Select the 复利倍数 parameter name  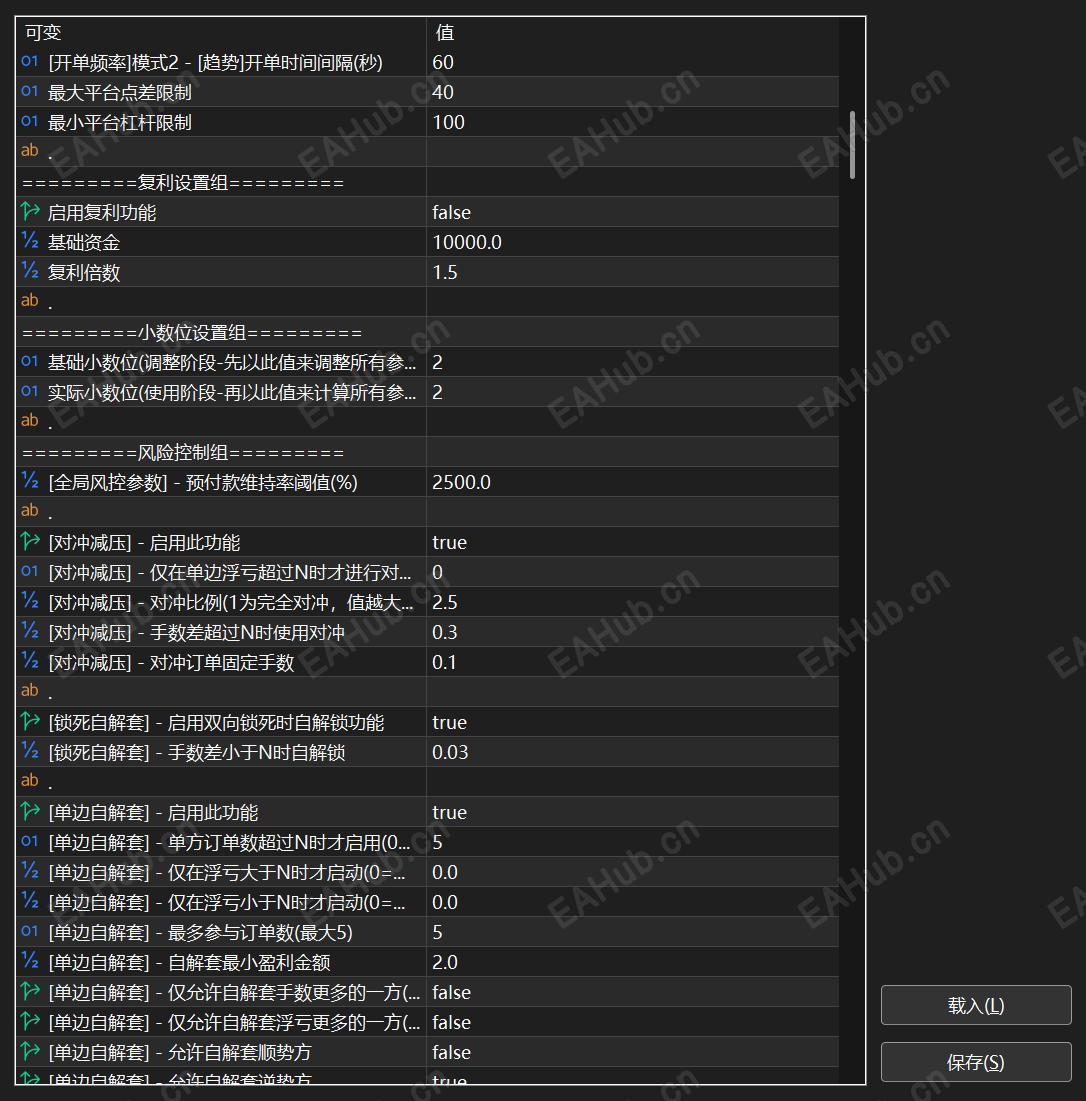(x=84, y=272)
